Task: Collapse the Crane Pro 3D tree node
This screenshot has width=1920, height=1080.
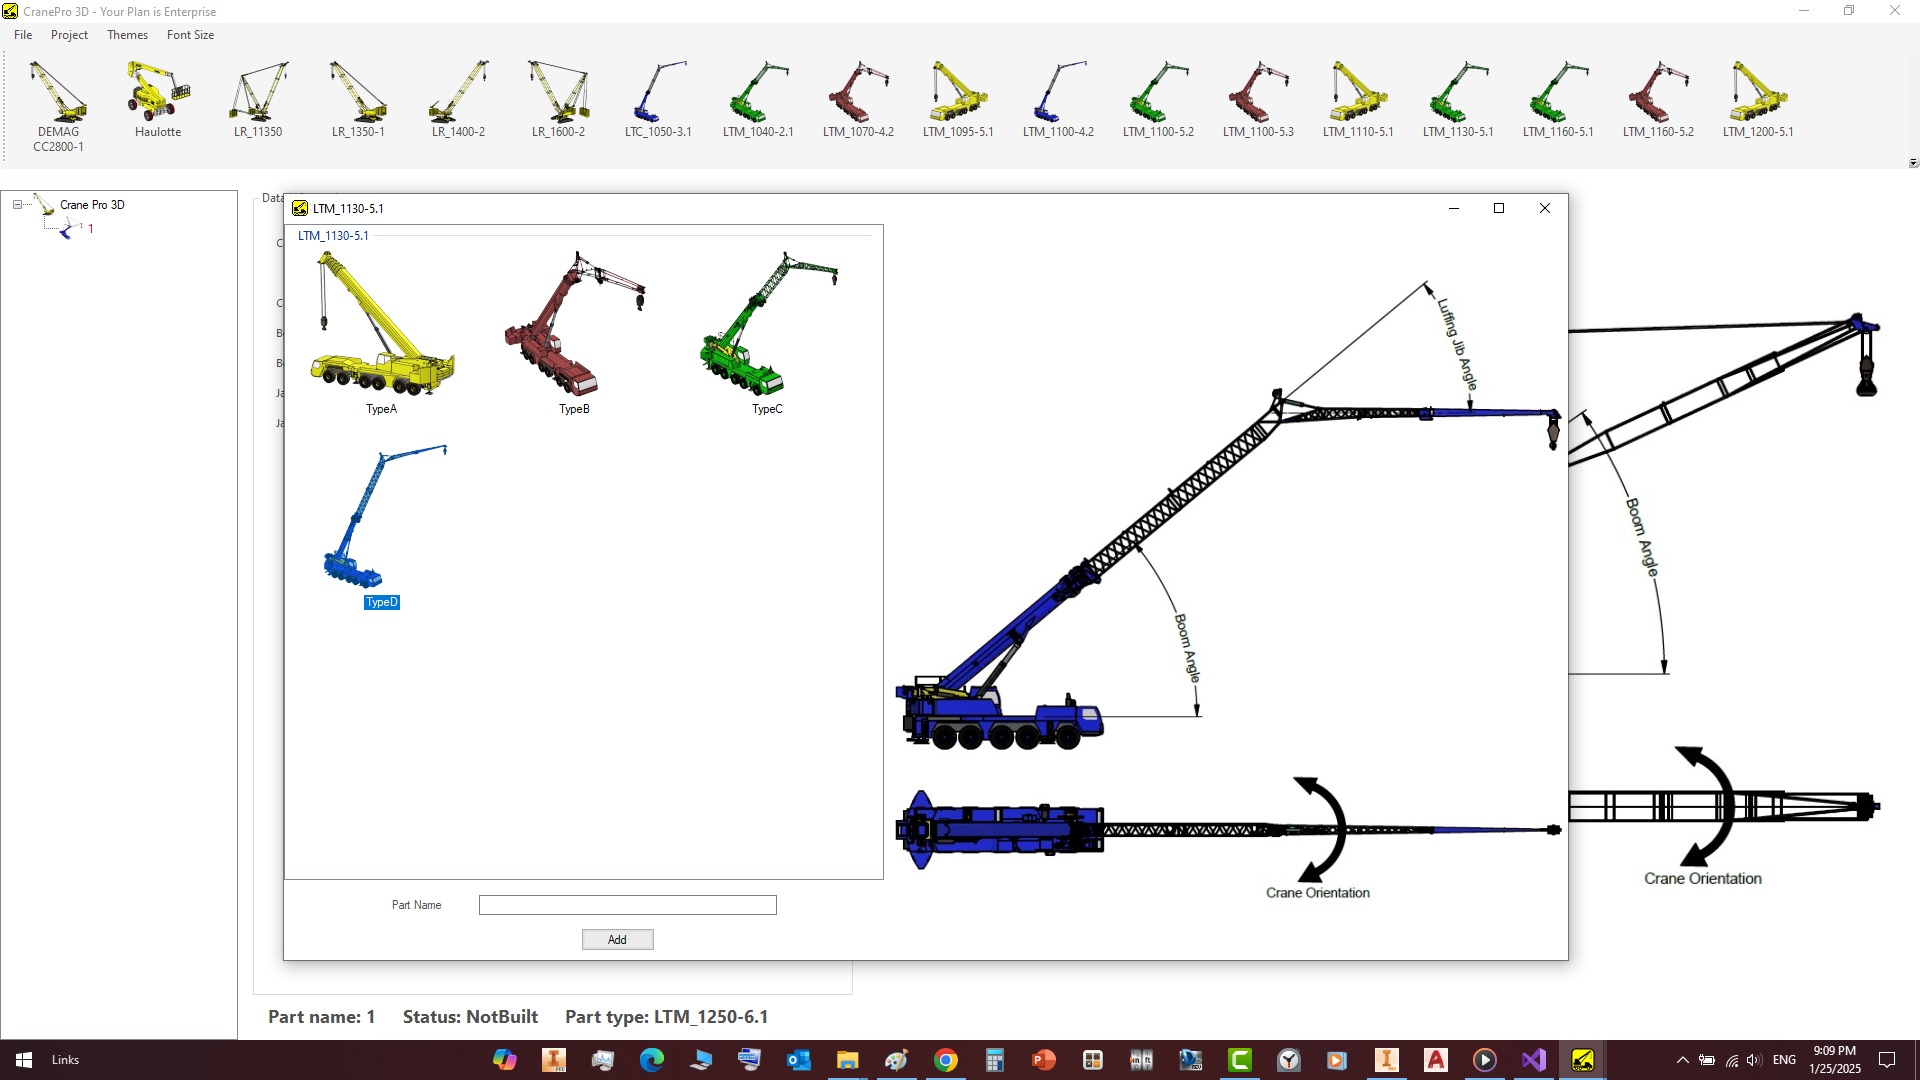Action: (17, 205)
